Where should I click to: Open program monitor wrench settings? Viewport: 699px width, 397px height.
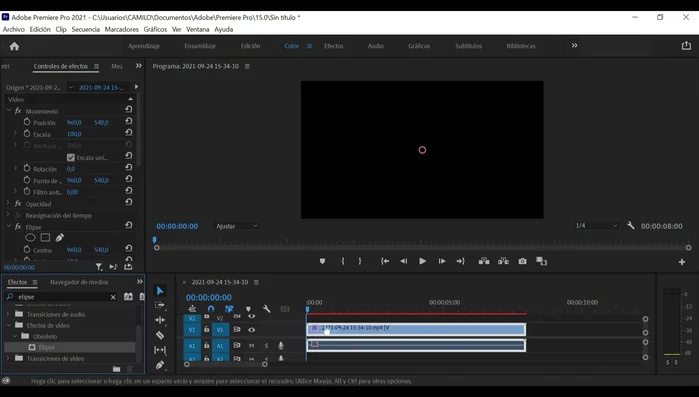click(x=630, y=226)
